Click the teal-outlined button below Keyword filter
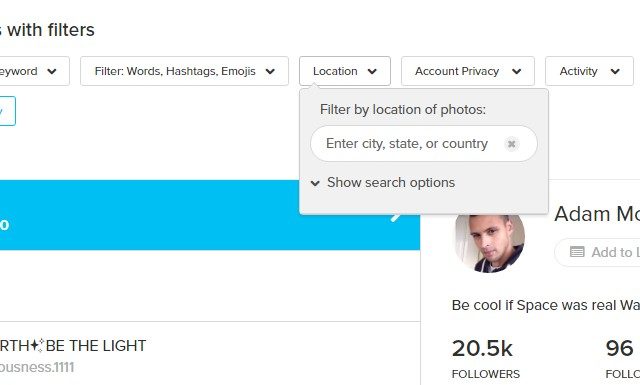This screenshot has width=640, height=385. pos(7,111)
